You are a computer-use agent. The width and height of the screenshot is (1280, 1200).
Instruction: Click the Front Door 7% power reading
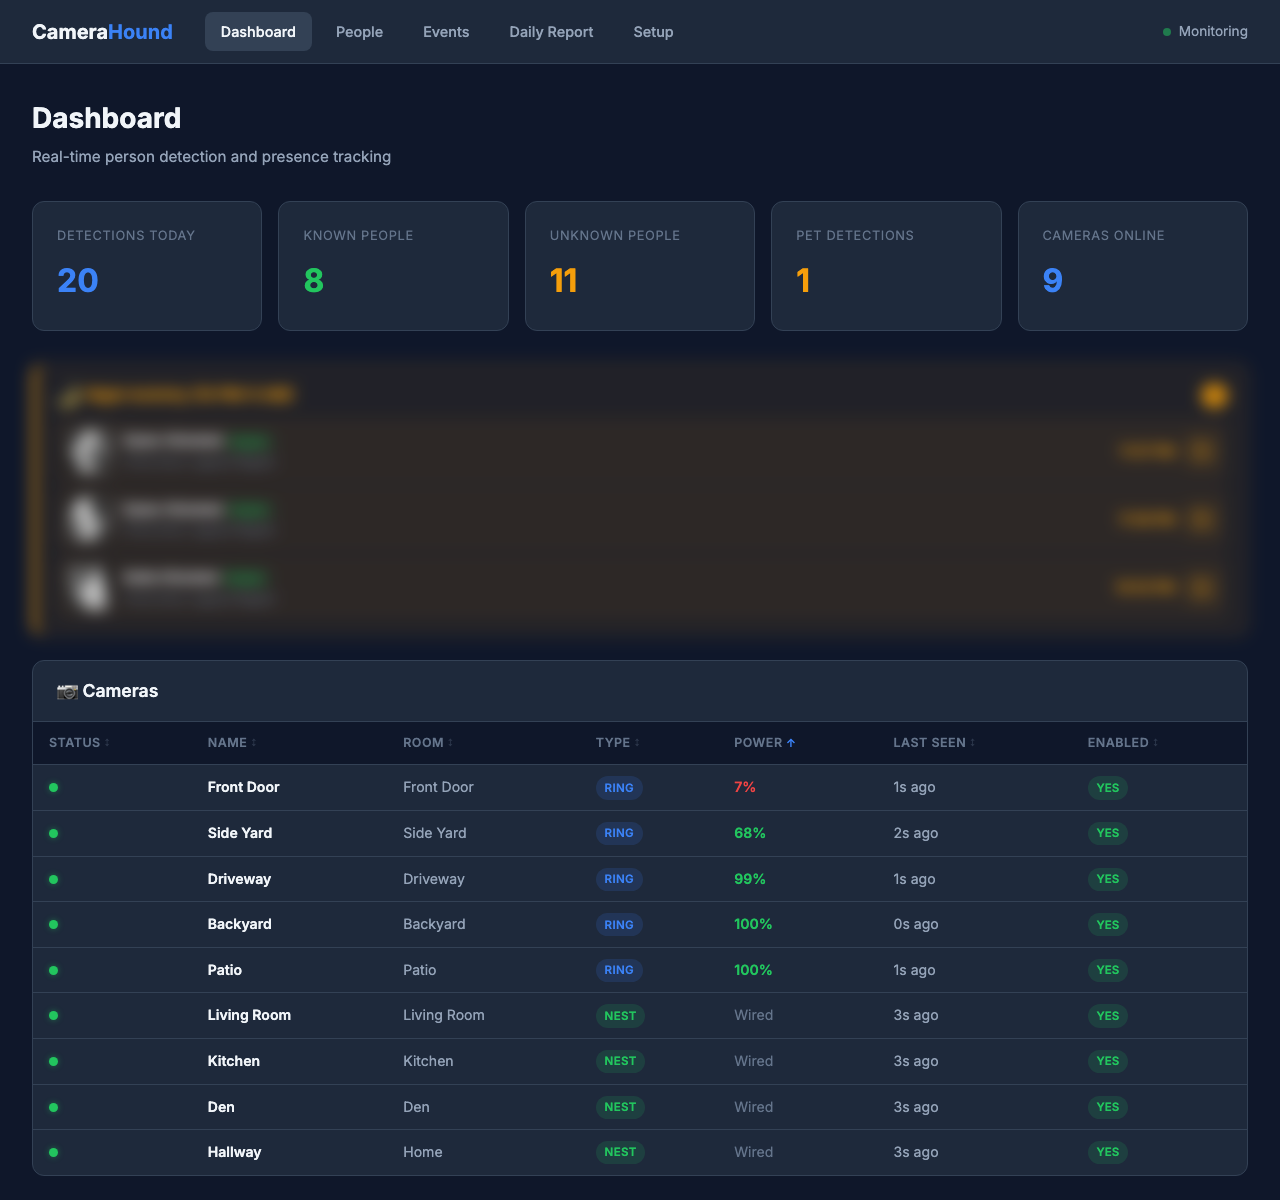pyautogui.click(x=745, y=788)
